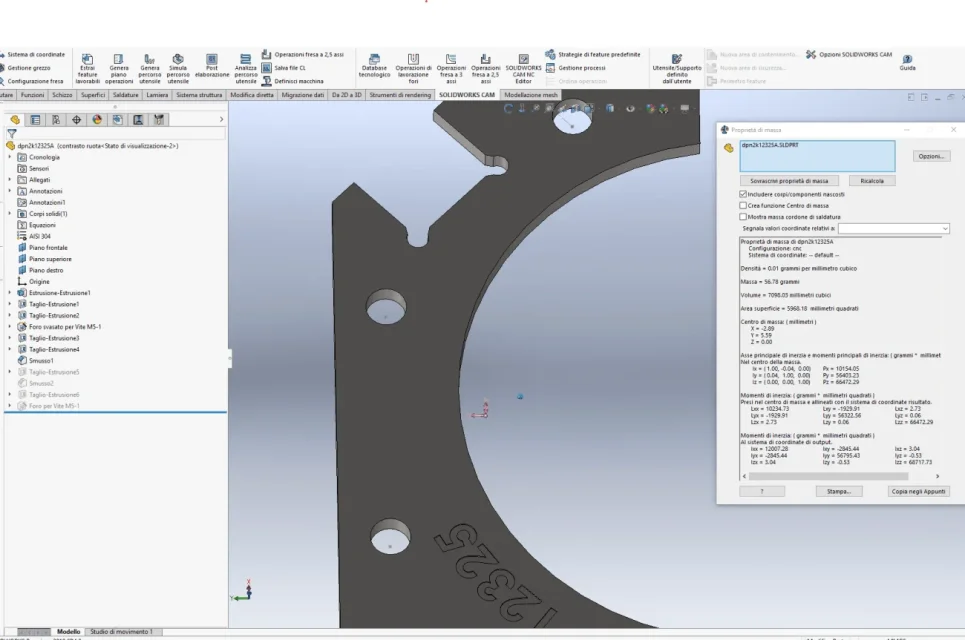Click the Post elaborazione icon
965x640 pixels.
click(212, 60)
